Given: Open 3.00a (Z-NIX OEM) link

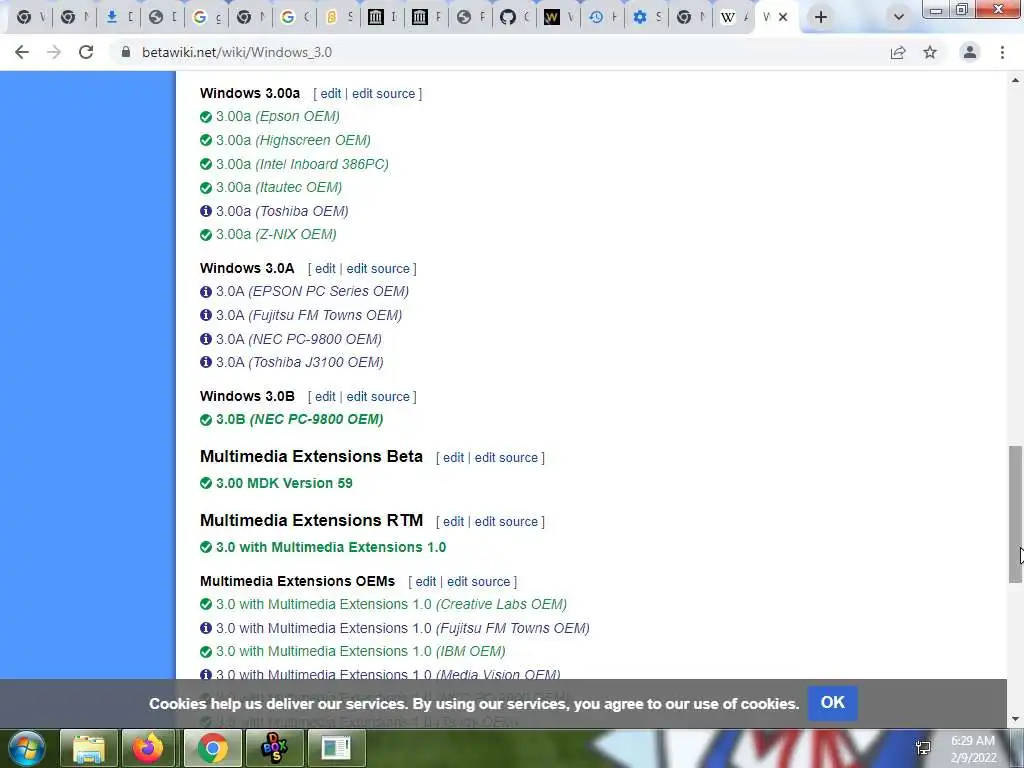Looking at the screenshot, I should 276,234.
